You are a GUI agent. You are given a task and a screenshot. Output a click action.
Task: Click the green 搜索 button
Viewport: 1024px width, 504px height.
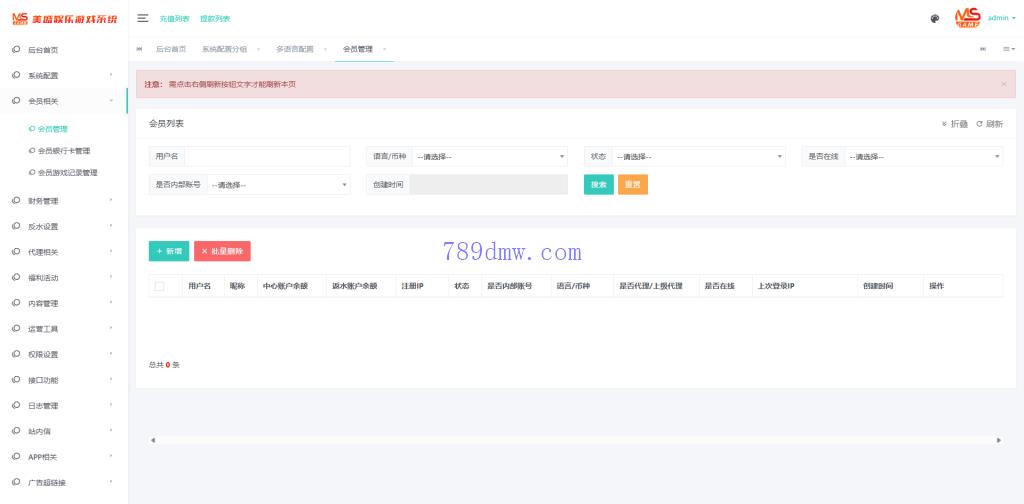[598, 184]
